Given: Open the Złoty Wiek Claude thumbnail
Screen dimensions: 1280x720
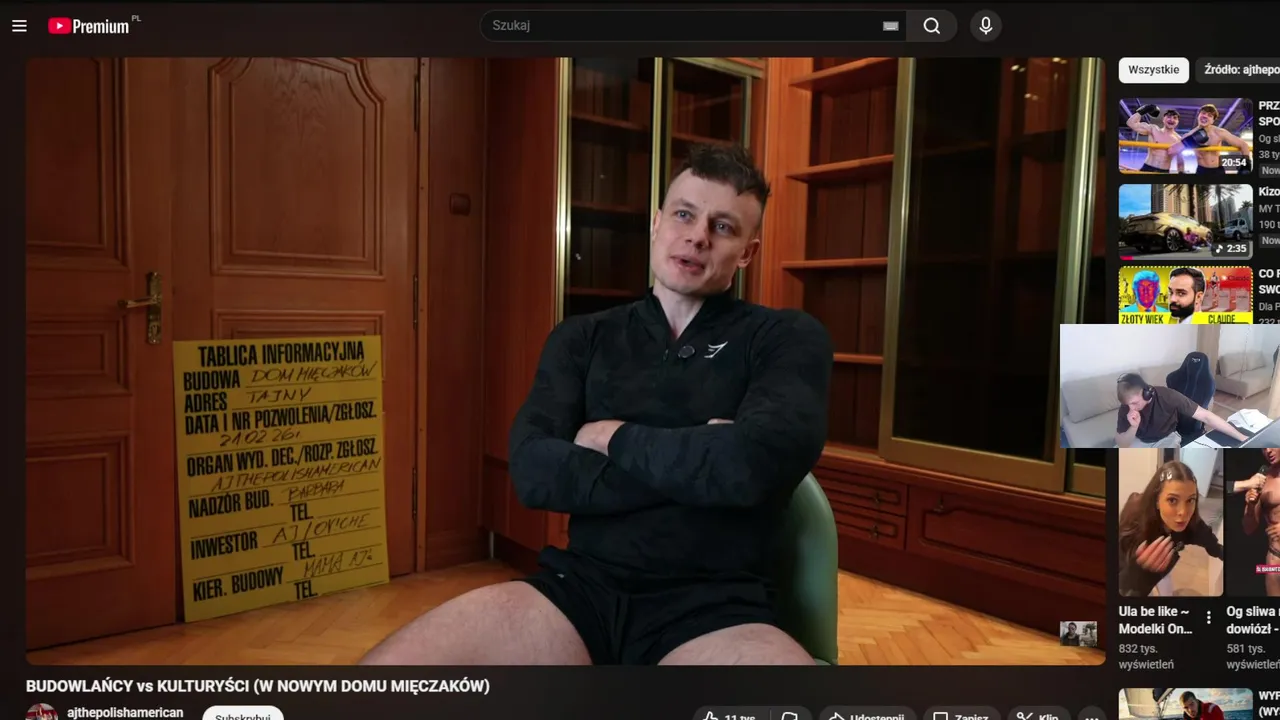Looking at the screenshot, I should coord(1186,295).
